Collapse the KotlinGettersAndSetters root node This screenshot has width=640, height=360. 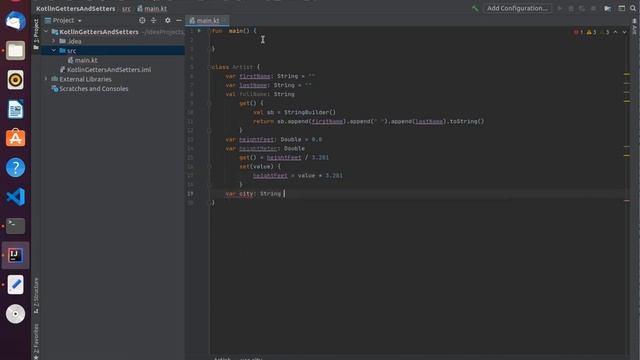[x=46, y=31]
